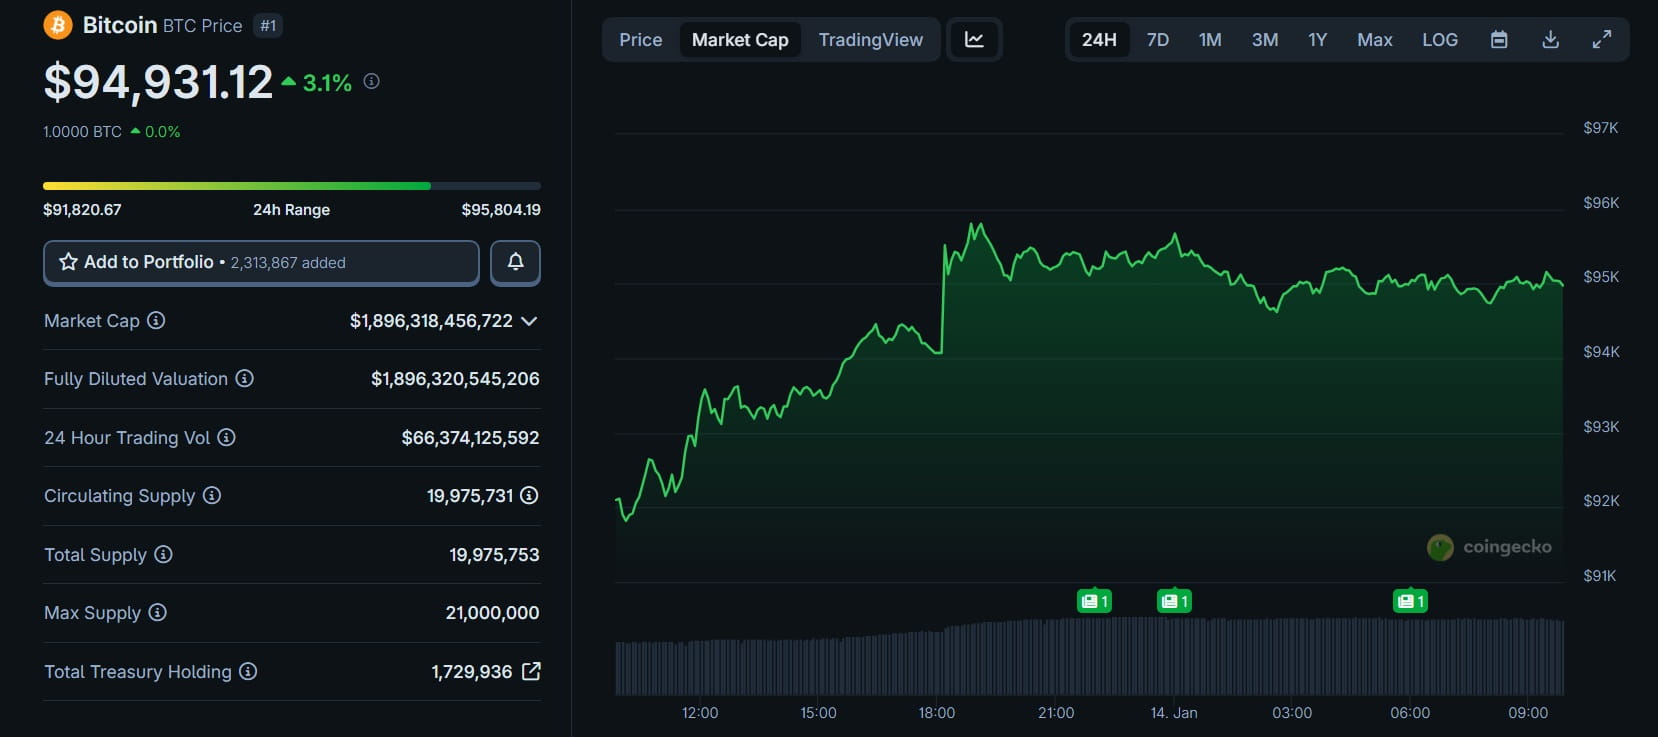Click the 24h Range progress bar

[291, 186]
